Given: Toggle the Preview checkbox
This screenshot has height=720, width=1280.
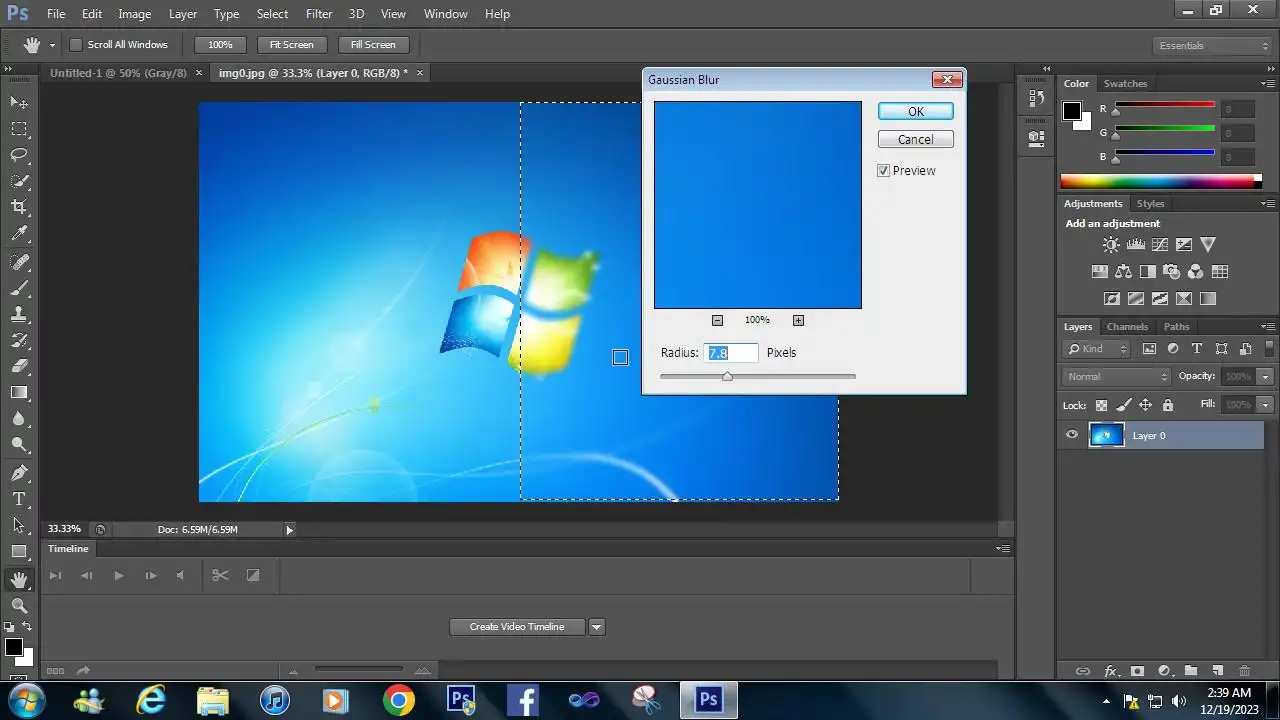Looking at the screenshot, I should point(883,171).
